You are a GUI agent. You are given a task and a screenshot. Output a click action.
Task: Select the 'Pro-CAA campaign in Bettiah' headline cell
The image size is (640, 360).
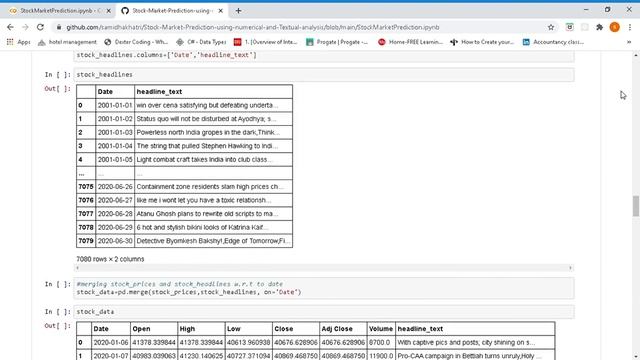point(475,356)
